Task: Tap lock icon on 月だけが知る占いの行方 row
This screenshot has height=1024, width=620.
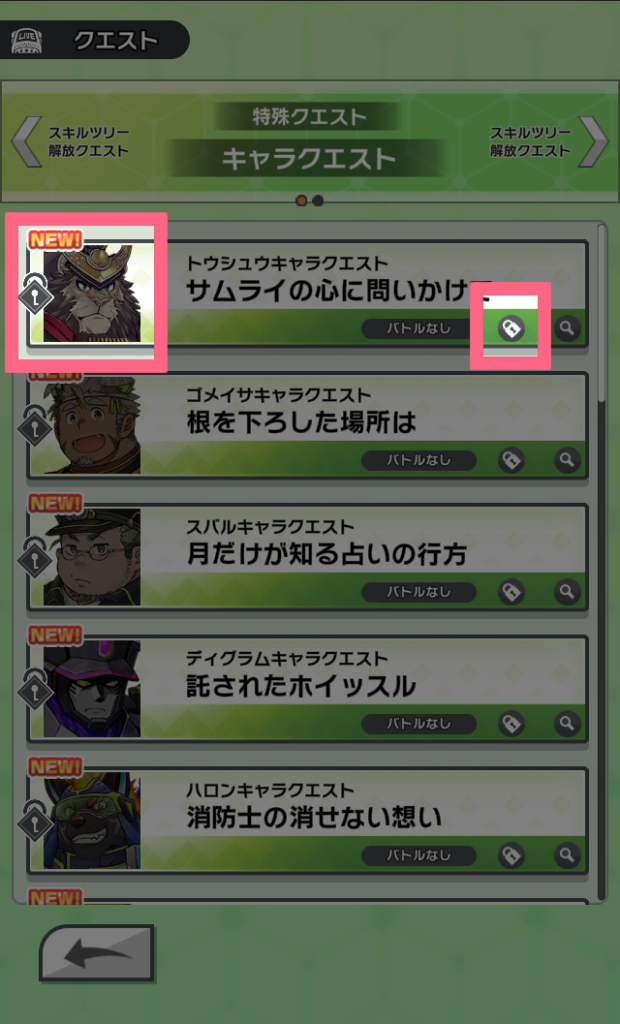Action: 511,592
